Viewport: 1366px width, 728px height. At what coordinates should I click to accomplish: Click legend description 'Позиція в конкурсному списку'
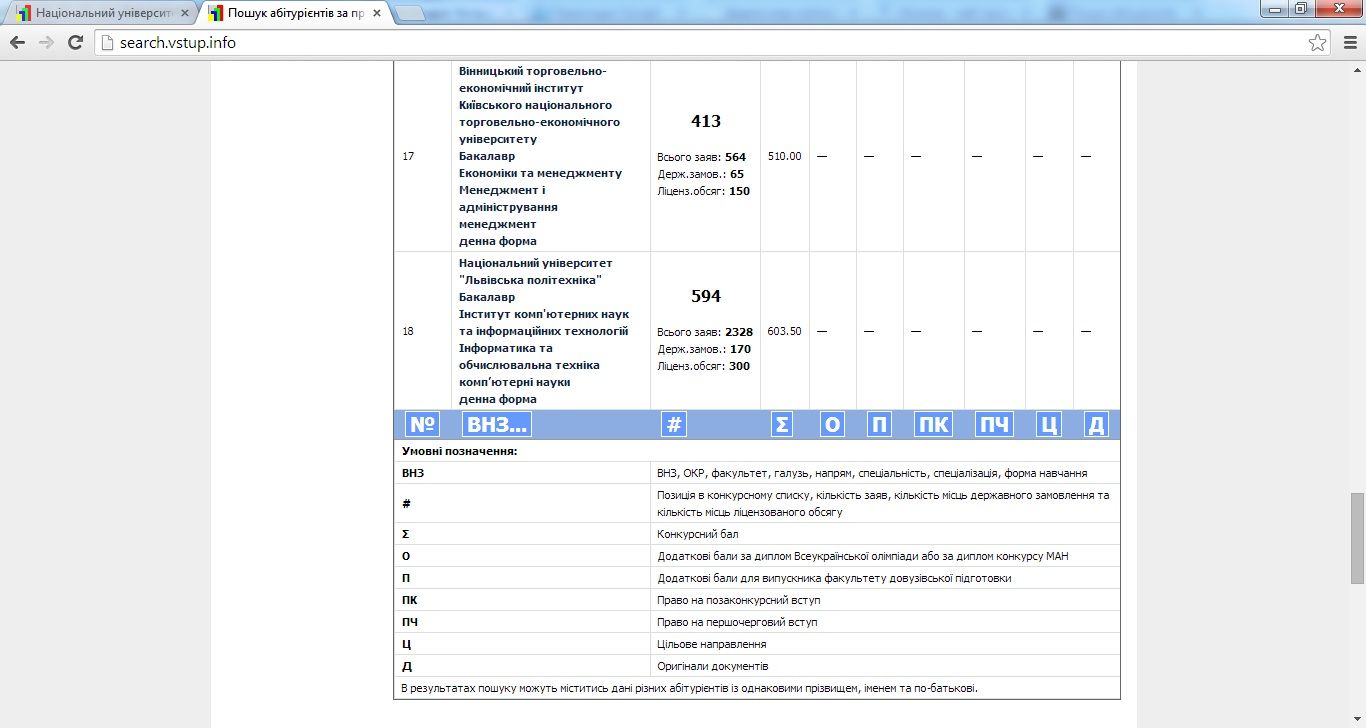coord(883,503)
